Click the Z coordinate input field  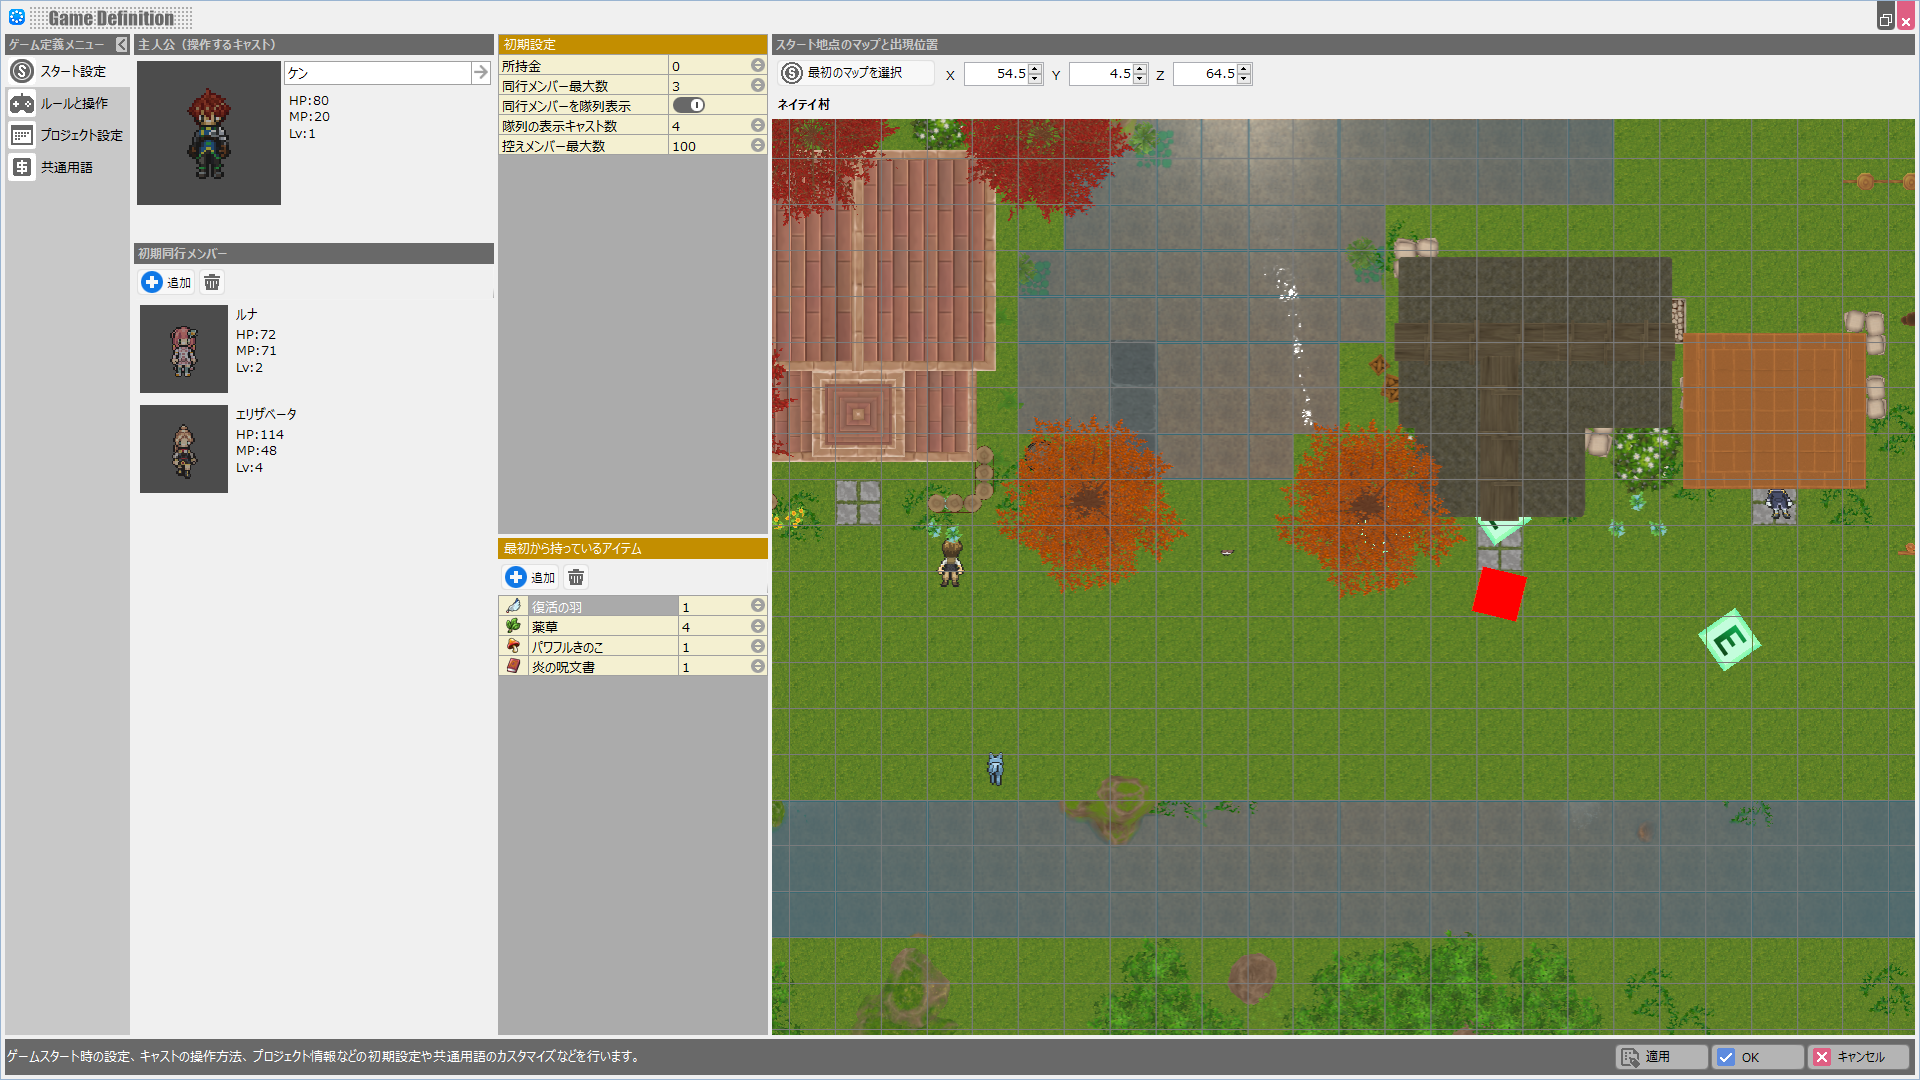tap(1204, 74)
